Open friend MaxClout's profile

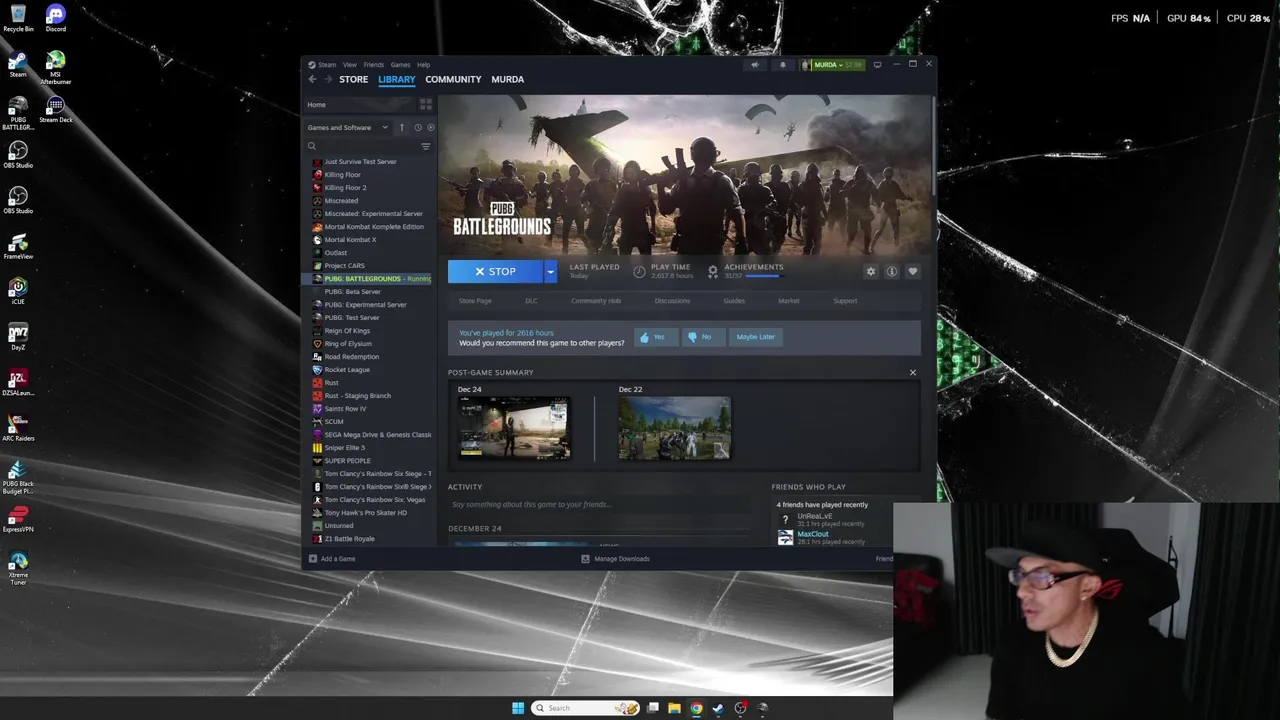pos(813,534)
